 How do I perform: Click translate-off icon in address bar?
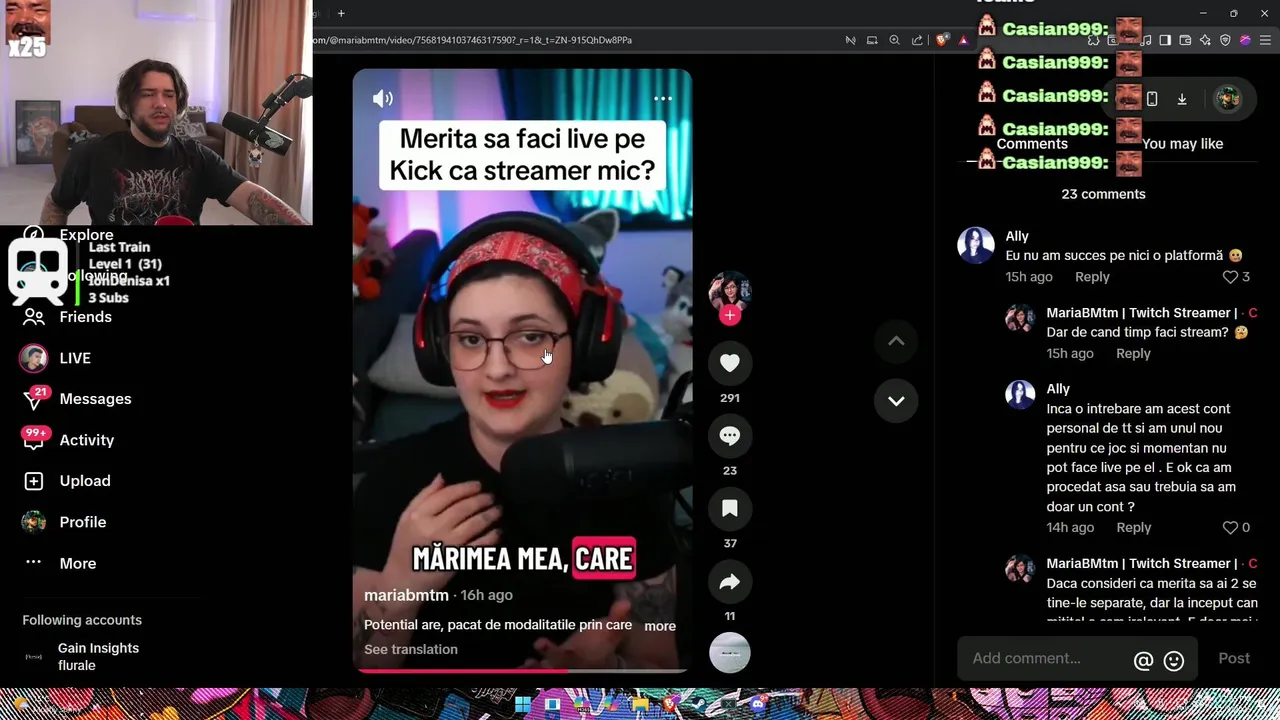click(850, 40)
